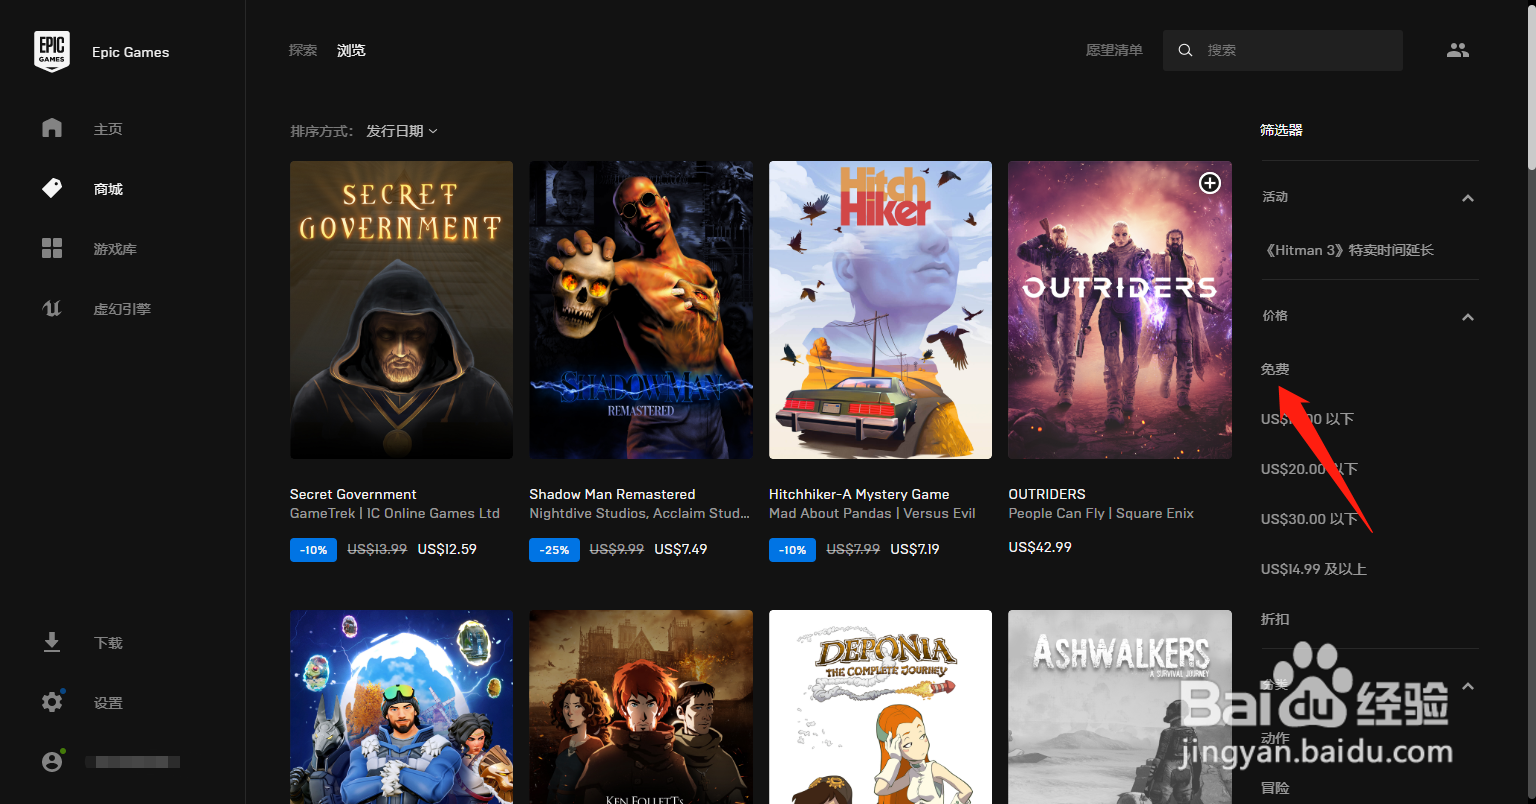This screenshot has width=1536, height=804.
Task: Click the Epic Games logo icon
Action: click(x=52, y=51)
